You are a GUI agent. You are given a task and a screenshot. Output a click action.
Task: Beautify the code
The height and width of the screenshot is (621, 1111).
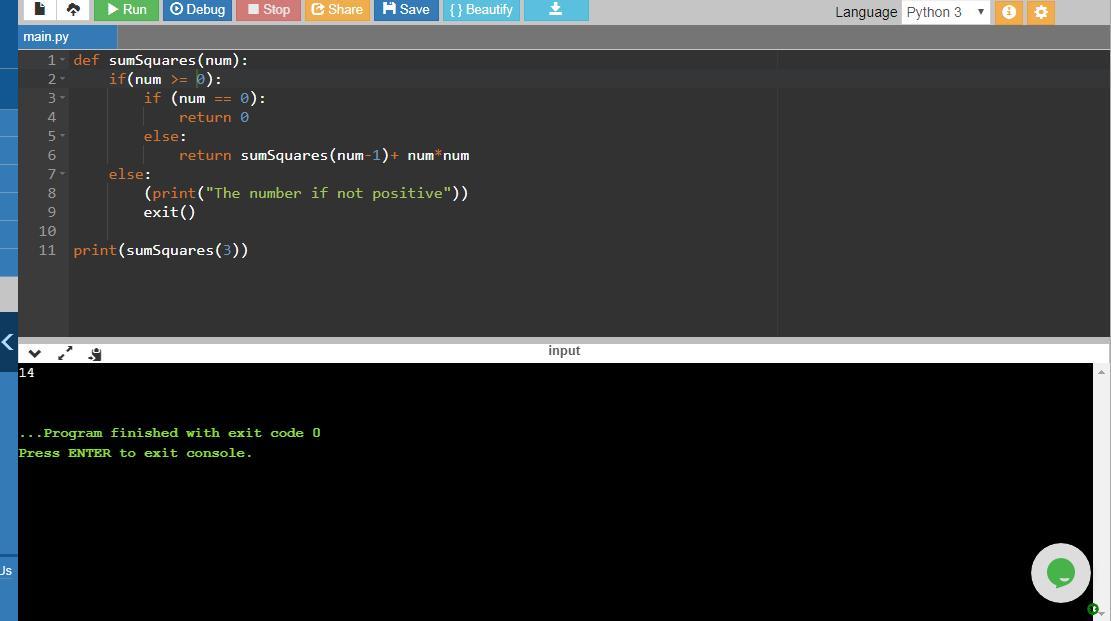[x=481, y=9]
